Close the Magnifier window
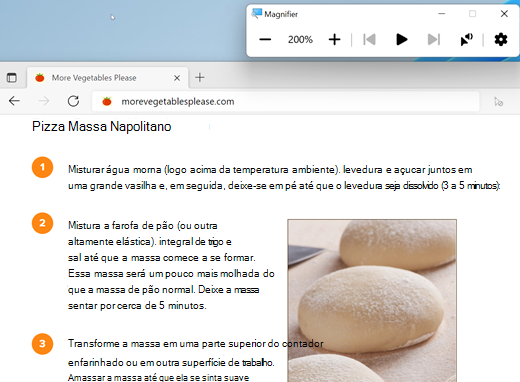Screen dimensions: 520x382 point(504,14)
